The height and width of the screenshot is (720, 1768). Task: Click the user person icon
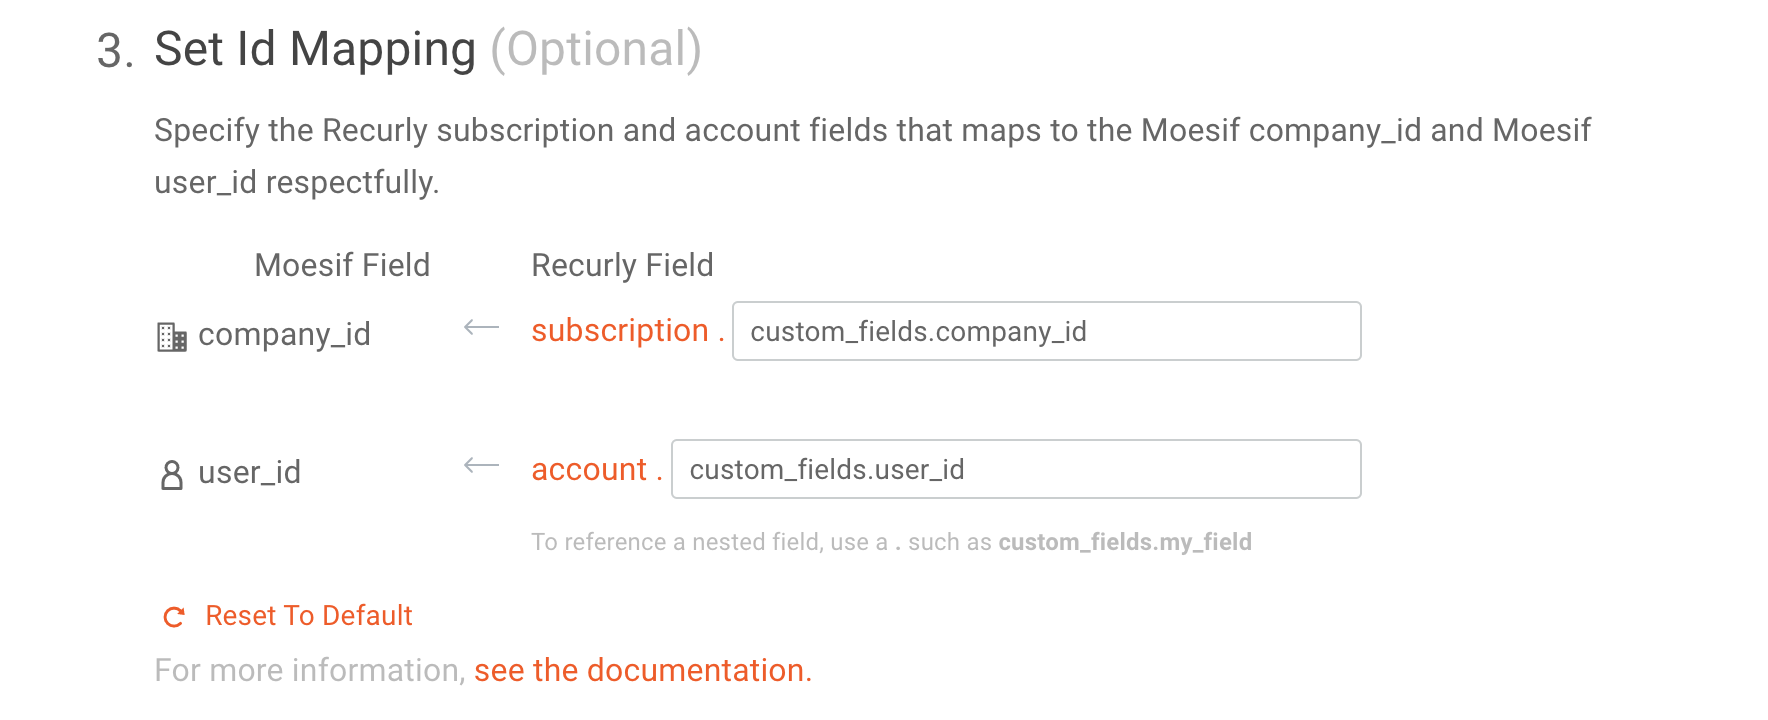[x=172, y=474]
